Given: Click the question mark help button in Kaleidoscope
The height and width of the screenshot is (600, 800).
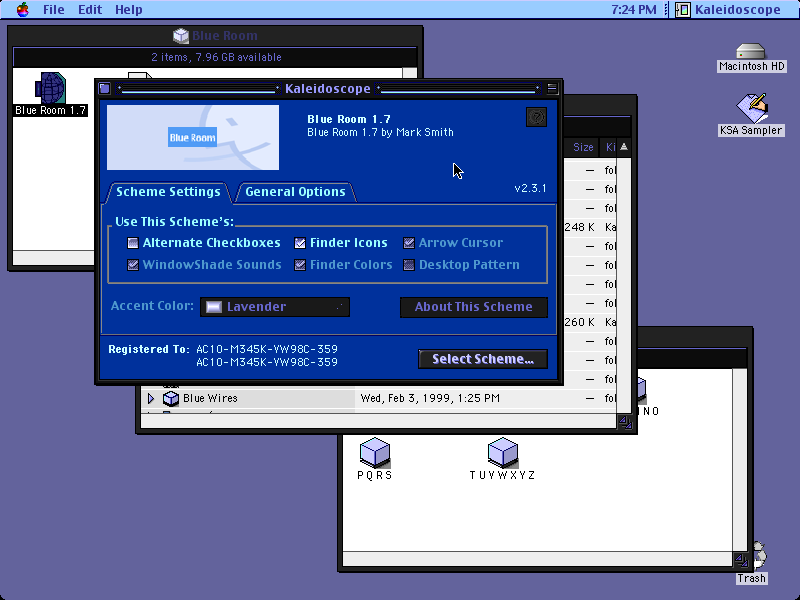Looking at the screenshot, I should pyautogui.click(x=536, y=117).
